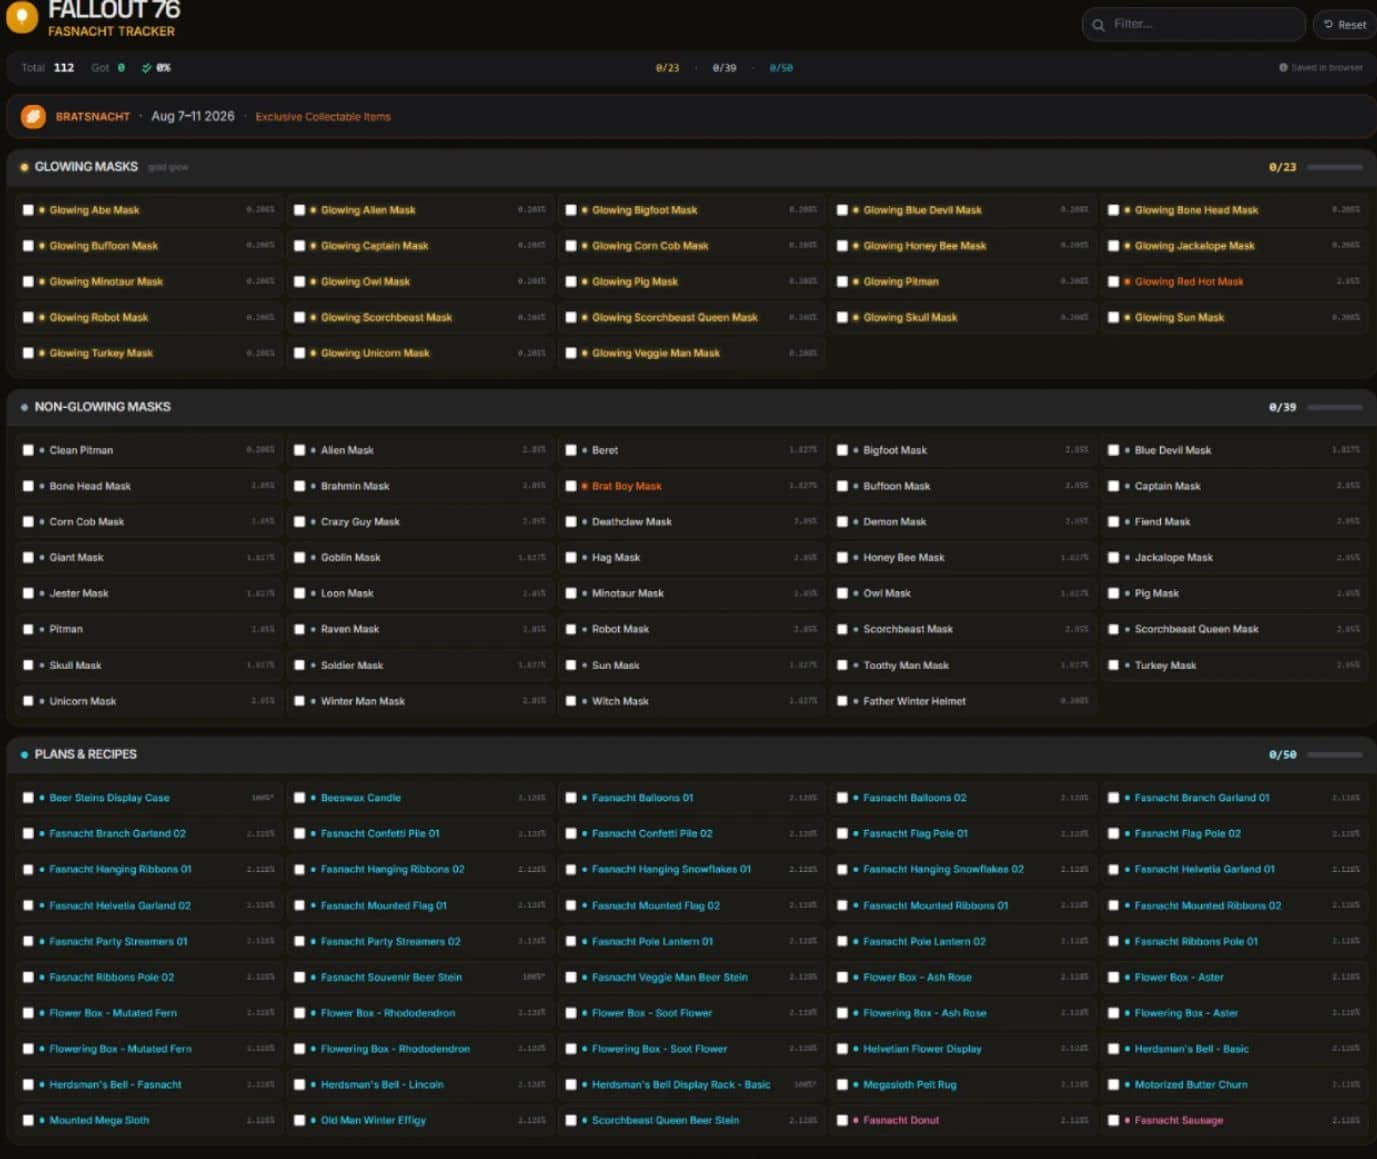Check the Toothy Man Mask checkbox
1377x1159 pixels.
tap(842, 665)
